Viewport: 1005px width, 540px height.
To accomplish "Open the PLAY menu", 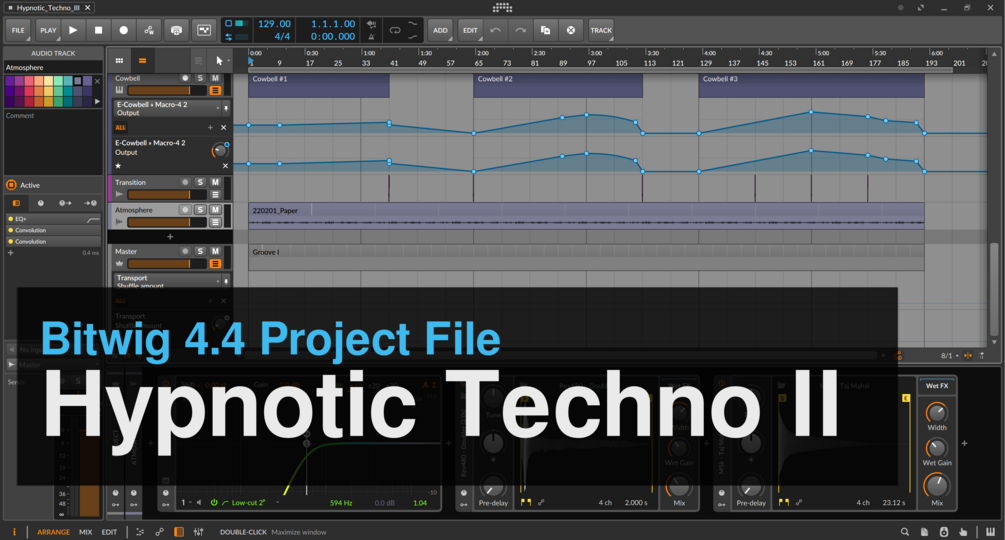I will coord(48,30).
